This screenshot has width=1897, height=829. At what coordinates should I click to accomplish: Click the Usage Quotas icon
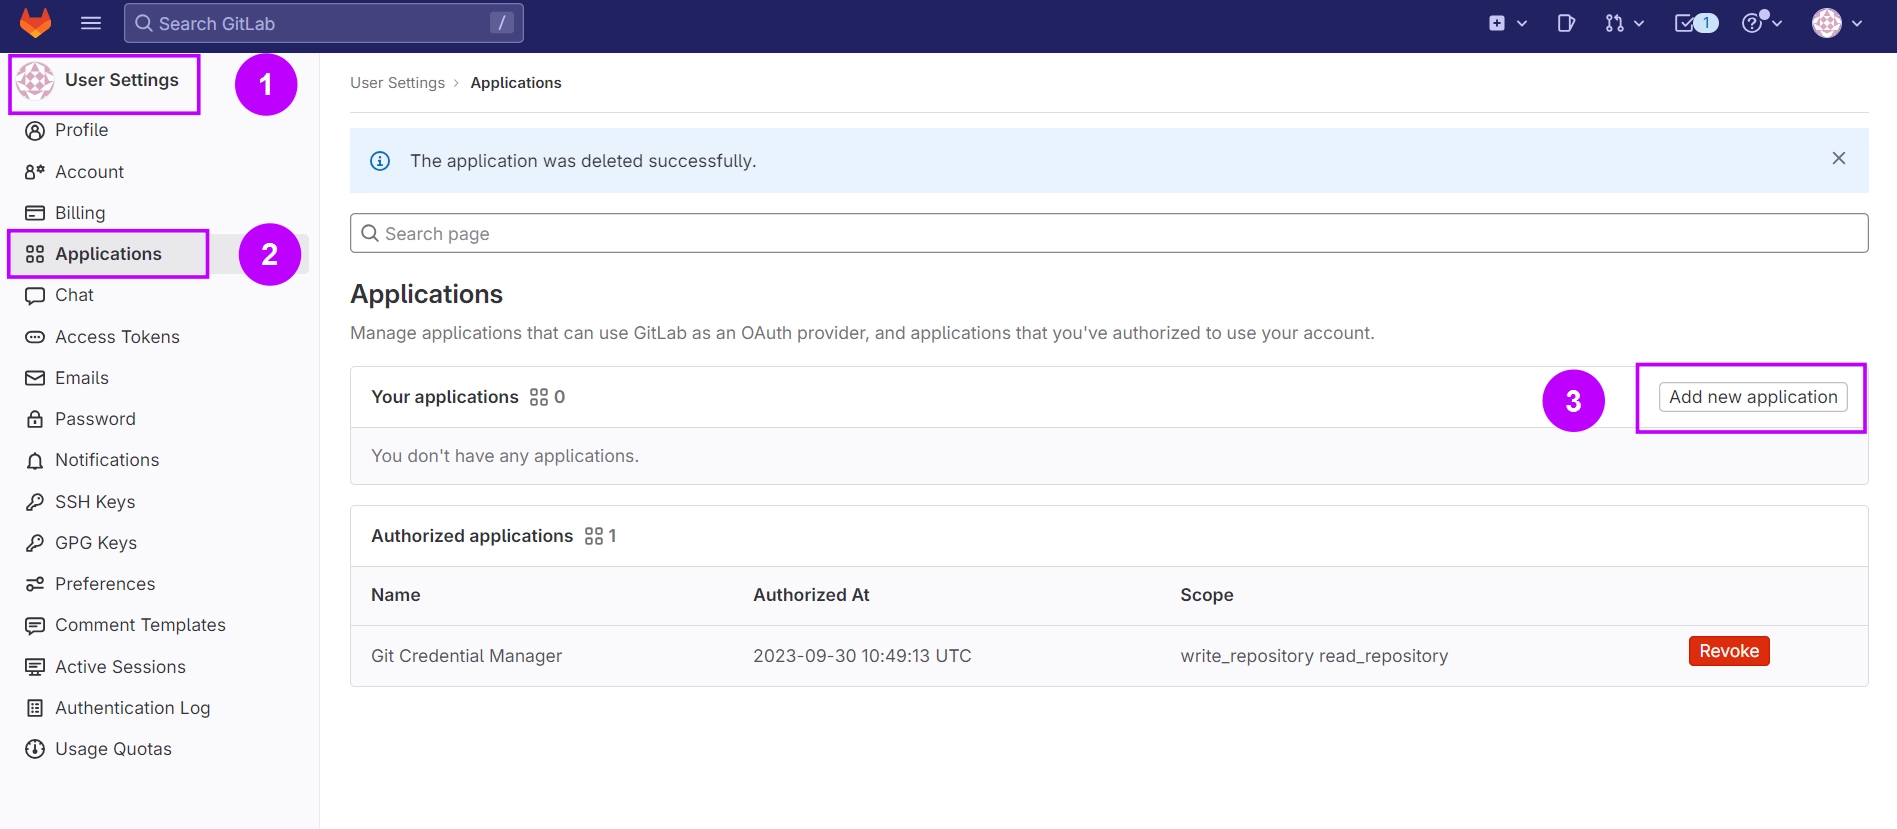tap(35, 749)
